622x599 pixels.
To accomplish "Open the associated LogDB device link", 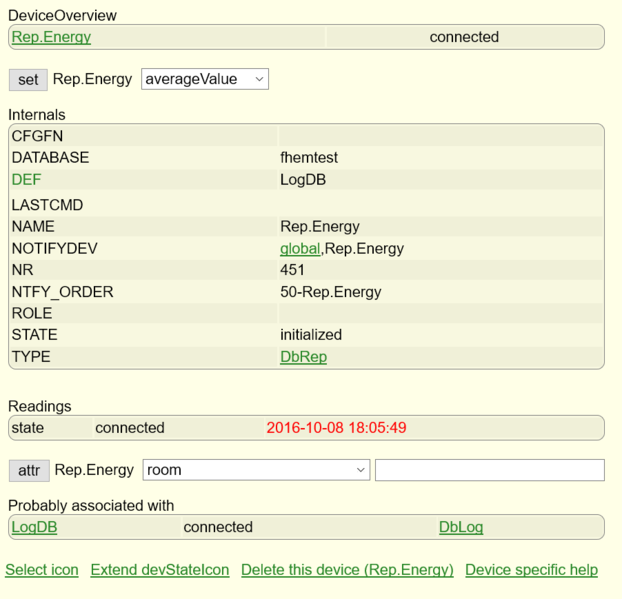I will tap(34, 527).
